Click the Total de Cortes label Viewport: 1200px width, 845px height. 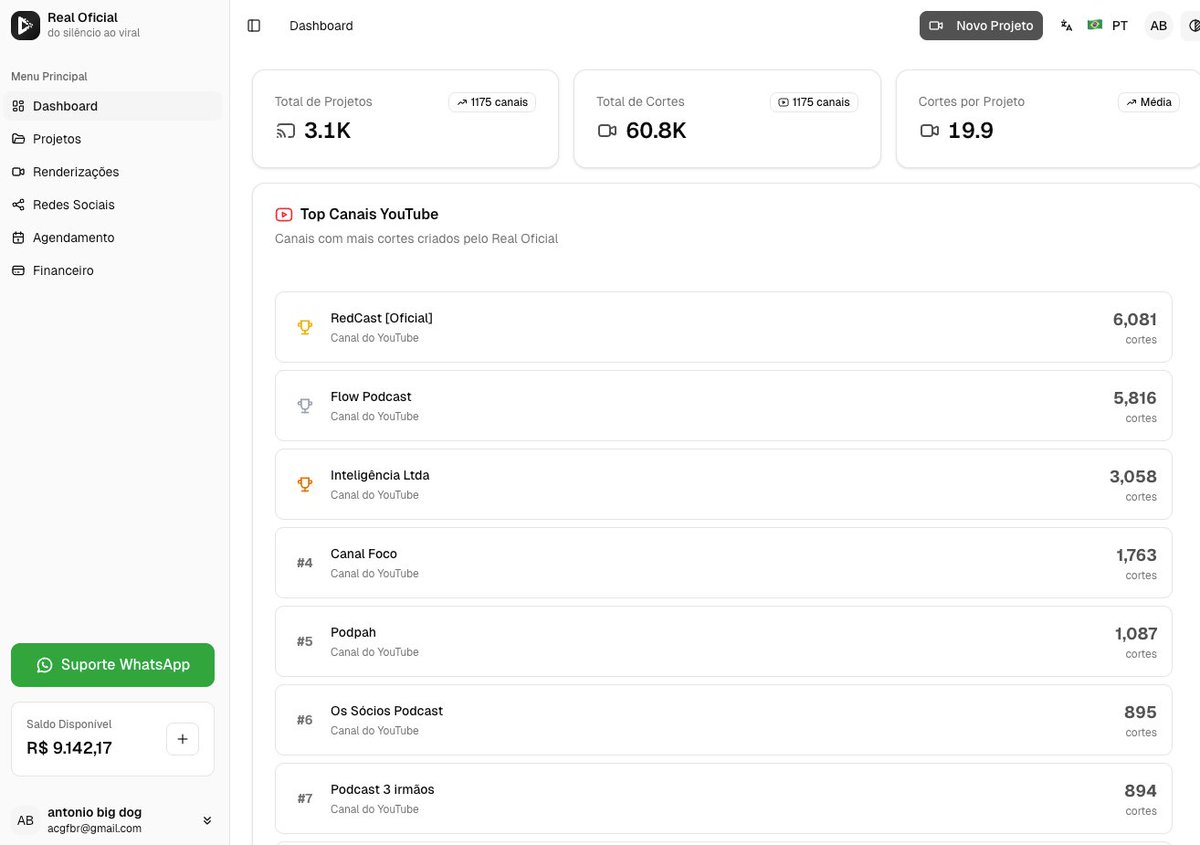[x=640, y=102]
